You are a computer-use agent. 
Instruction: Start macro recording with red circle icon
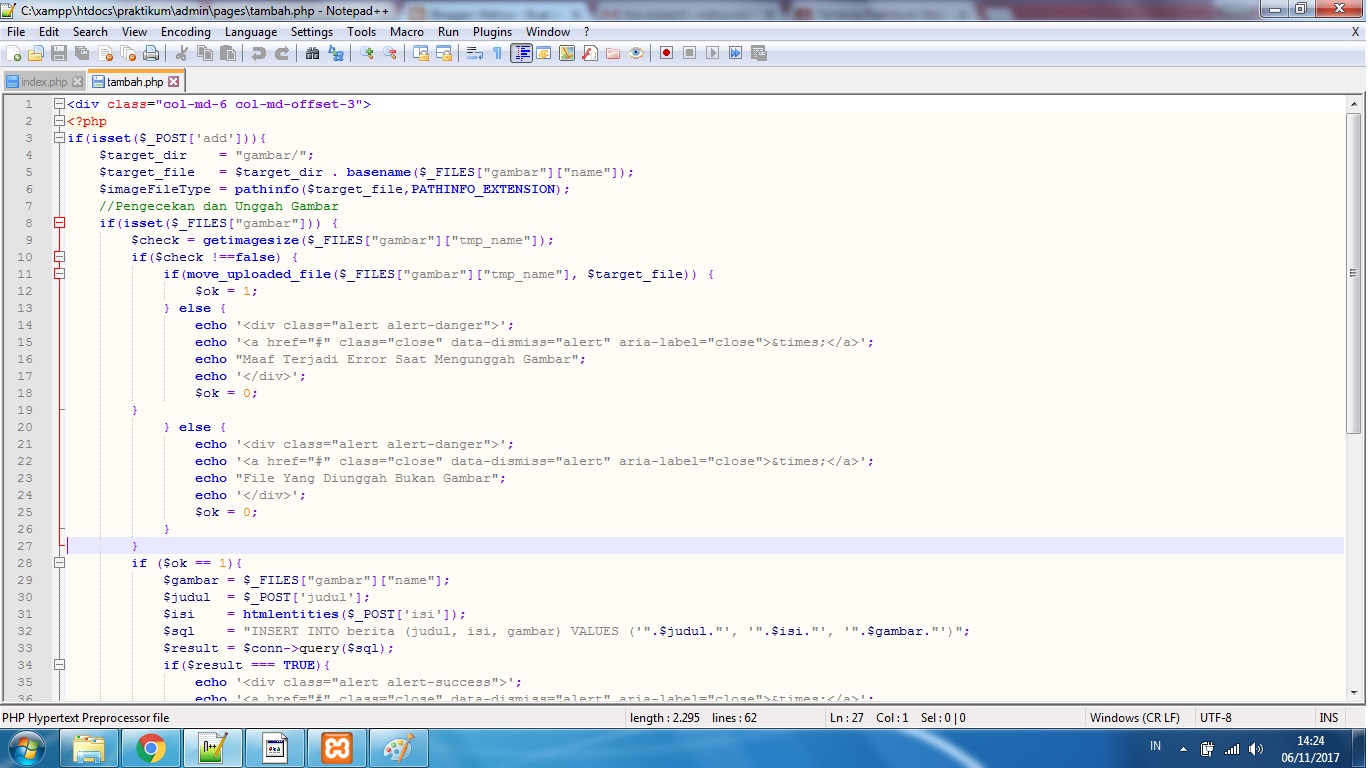pyautogui.click(x=665, y=53)
